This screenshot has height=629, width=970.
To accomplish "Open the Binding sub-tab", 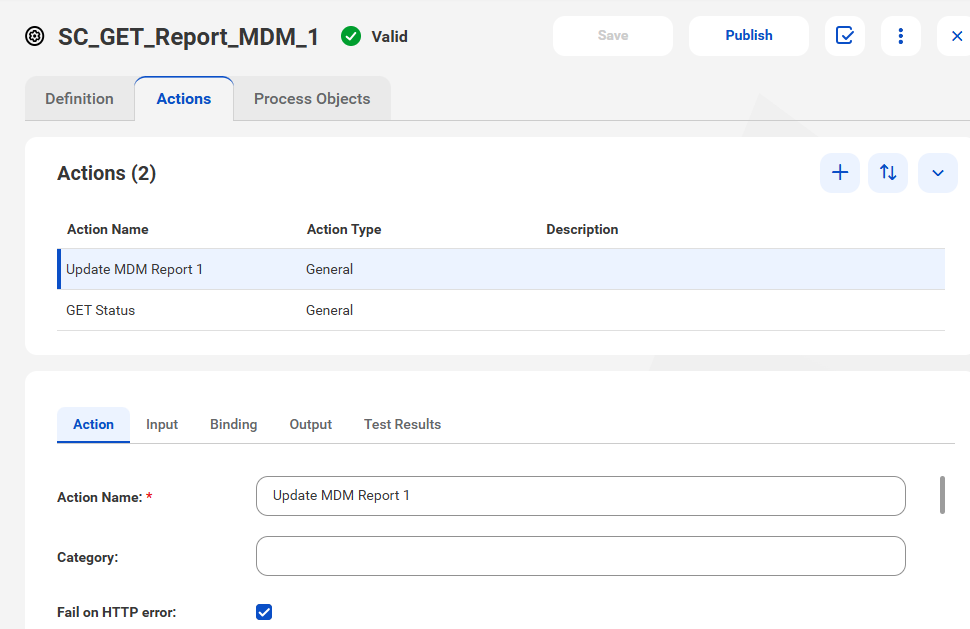I will (233, 424).
